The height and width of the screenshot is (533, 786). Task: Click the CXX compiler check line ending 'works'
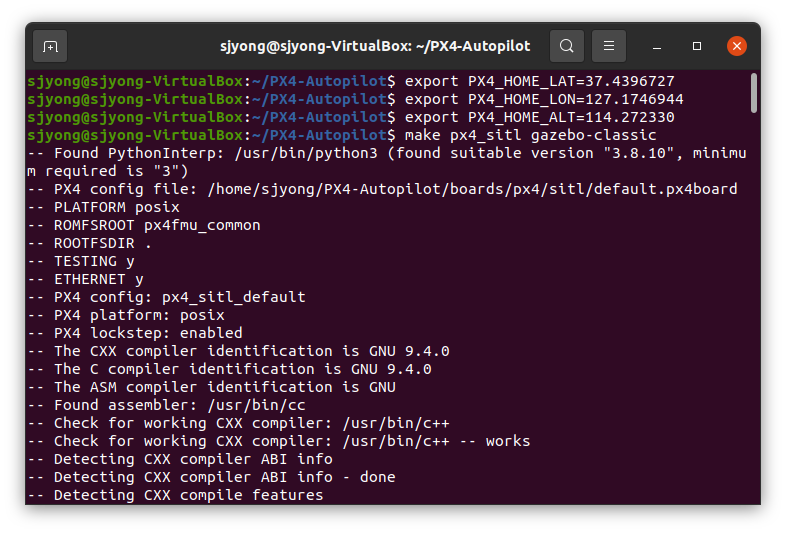click(x=279, y=441)
